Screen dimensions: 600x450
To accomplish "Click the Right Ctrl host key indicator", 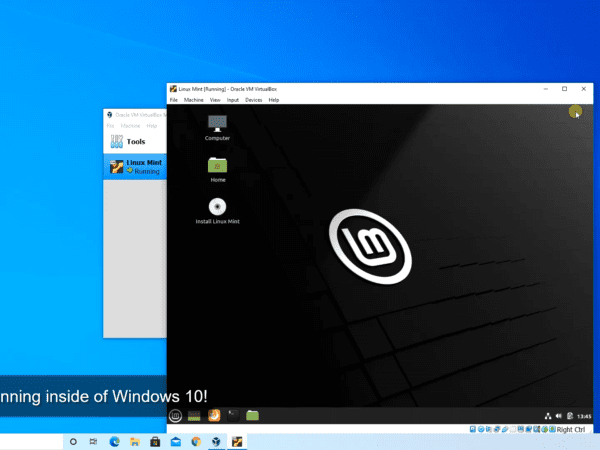I will point(571,429).
